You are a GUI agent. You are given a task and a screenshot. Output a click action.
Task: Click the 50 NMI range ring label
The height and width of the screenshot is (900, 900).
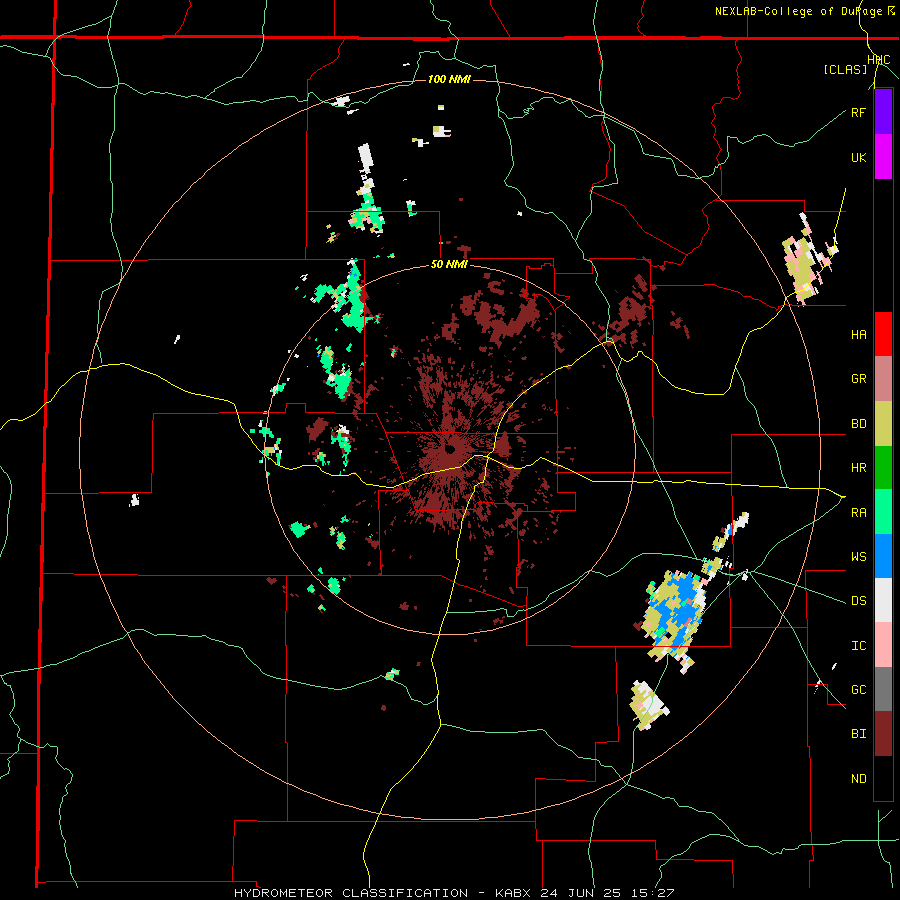pyautogui.click(x=449, y=265)
